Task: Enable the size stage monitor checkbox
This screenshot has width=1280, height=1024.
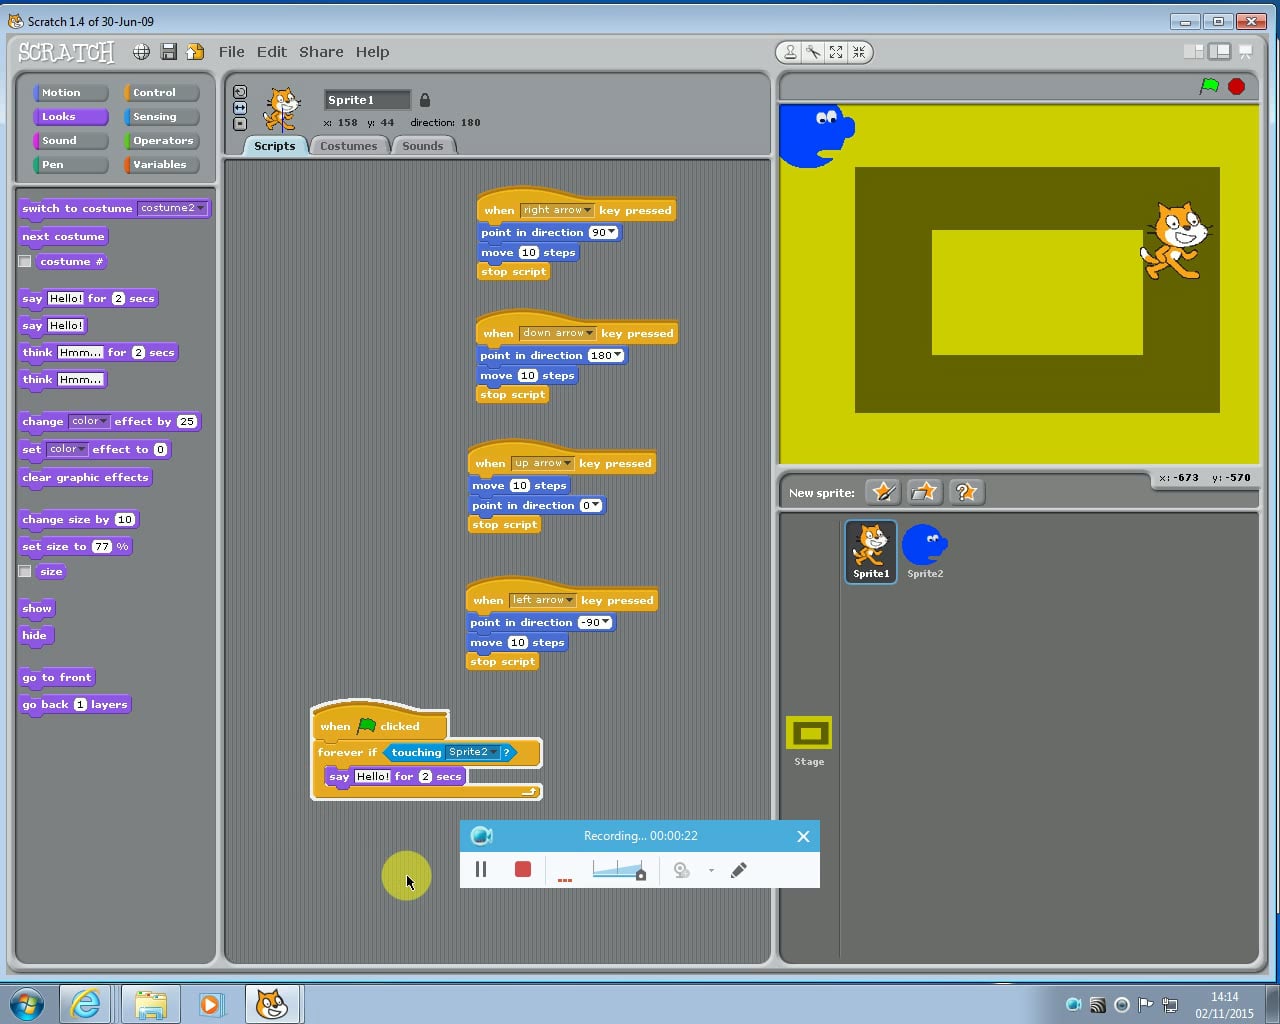Action: (25, 572)
